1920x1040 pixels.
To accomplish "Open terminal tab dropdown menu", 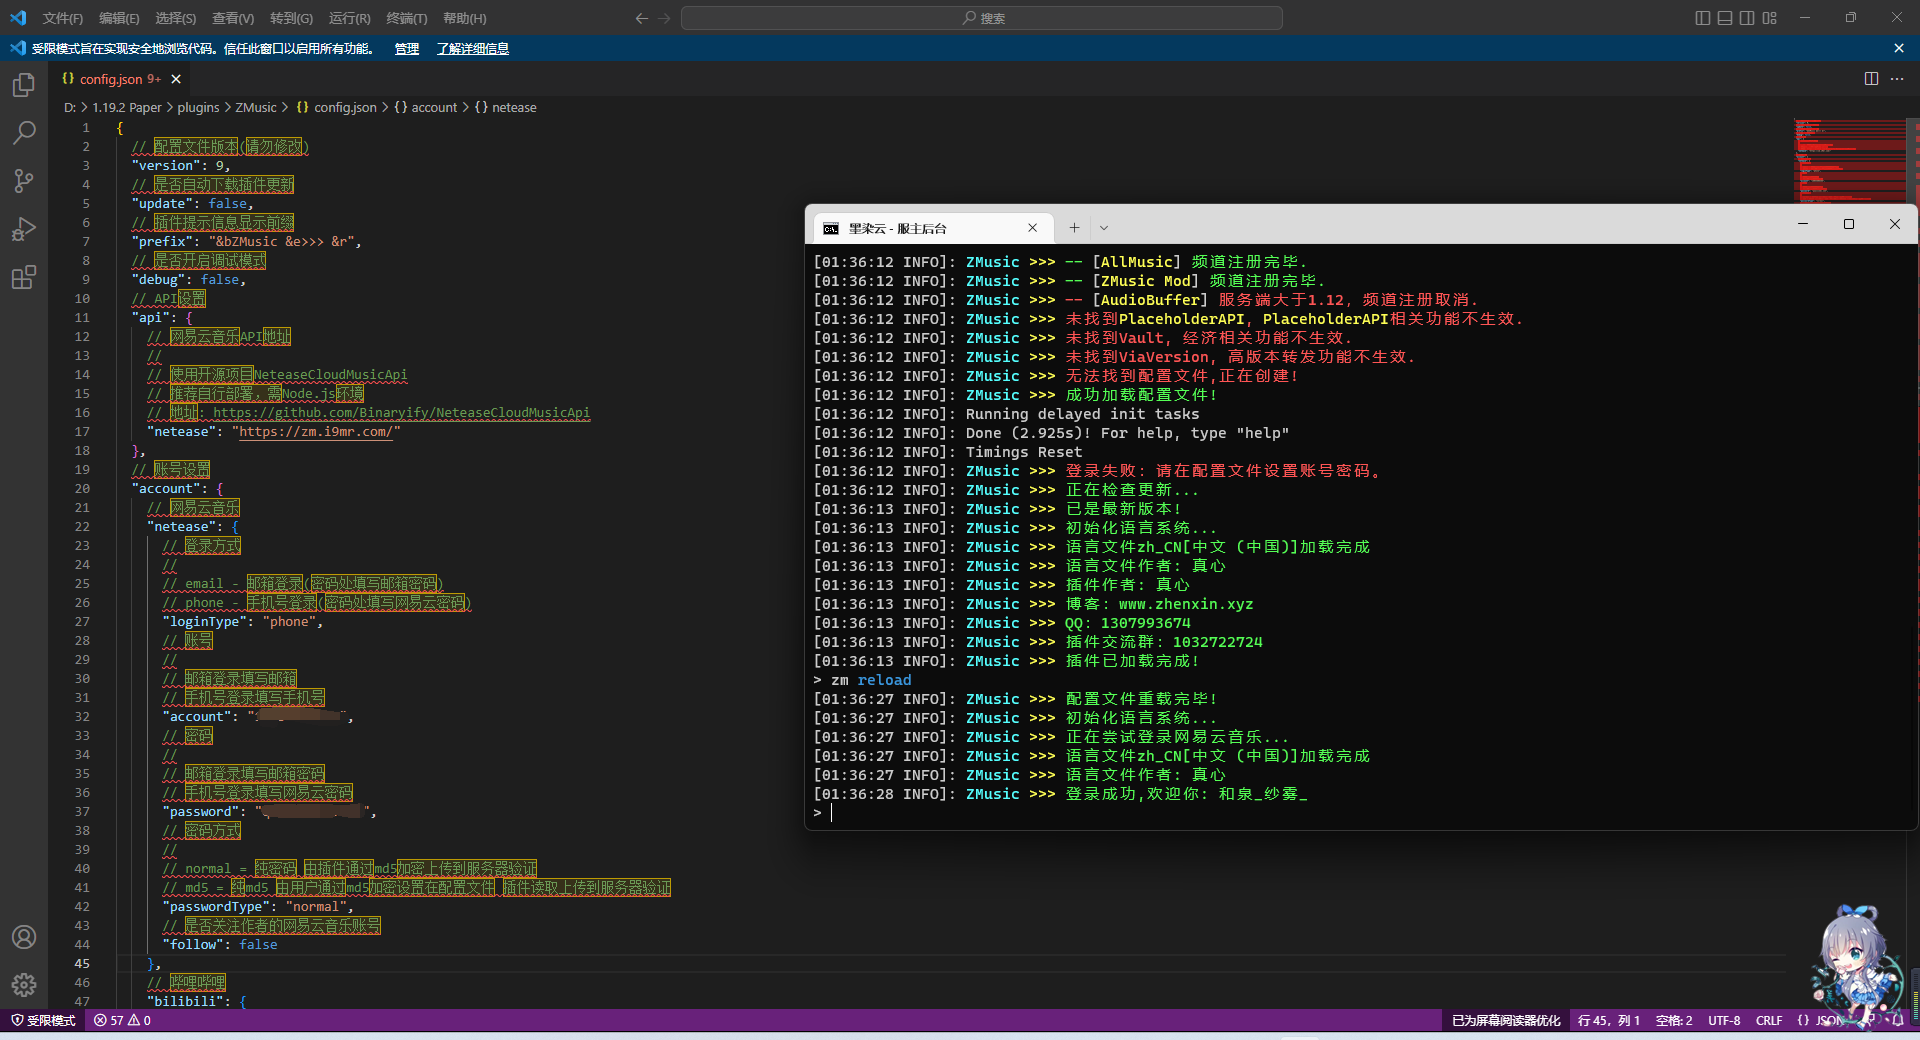I will coord(1104,228).
